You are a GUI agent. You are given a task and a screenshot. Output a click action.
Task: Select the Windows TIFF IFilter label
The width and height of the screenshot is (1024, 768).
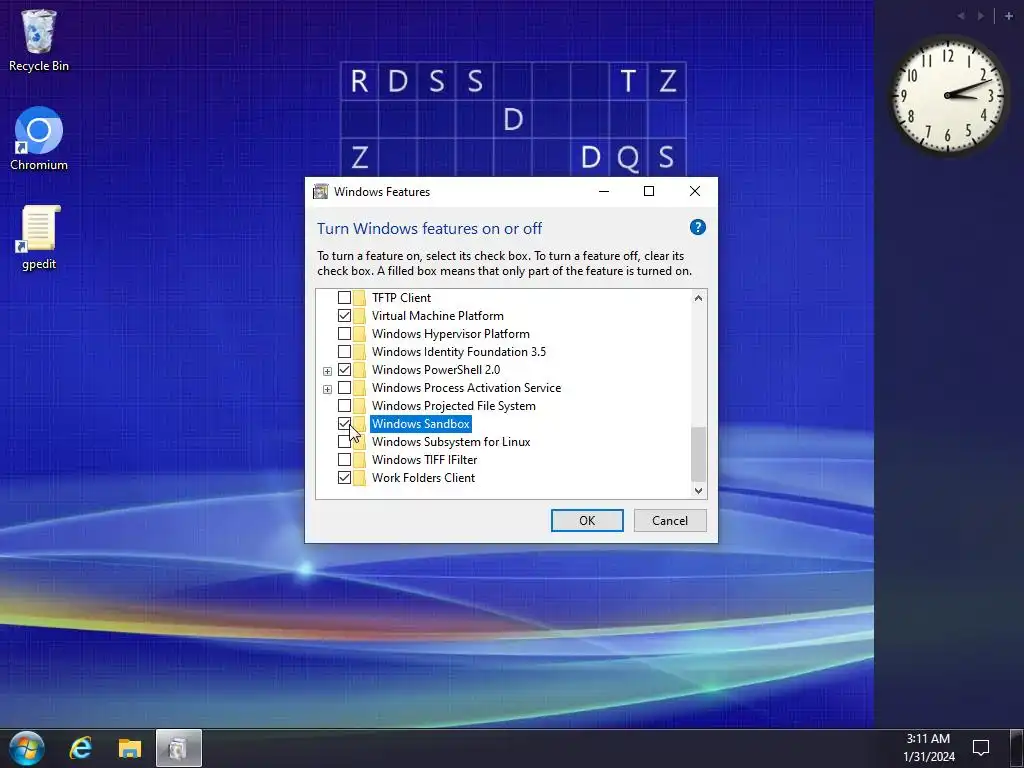424,460
